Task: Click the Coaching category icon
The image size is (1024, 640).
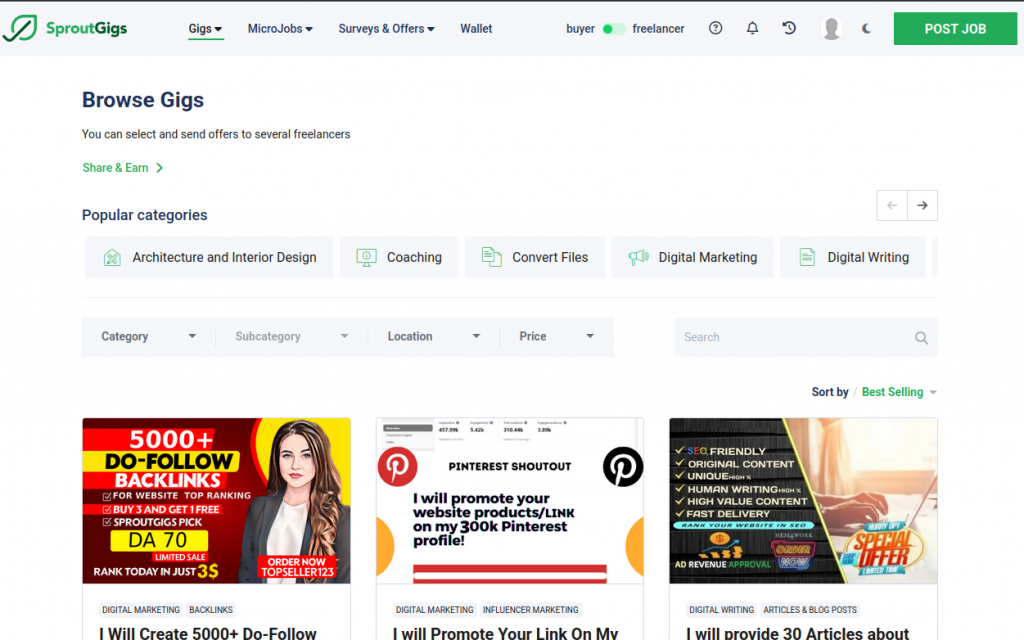Action: [366, 257]
